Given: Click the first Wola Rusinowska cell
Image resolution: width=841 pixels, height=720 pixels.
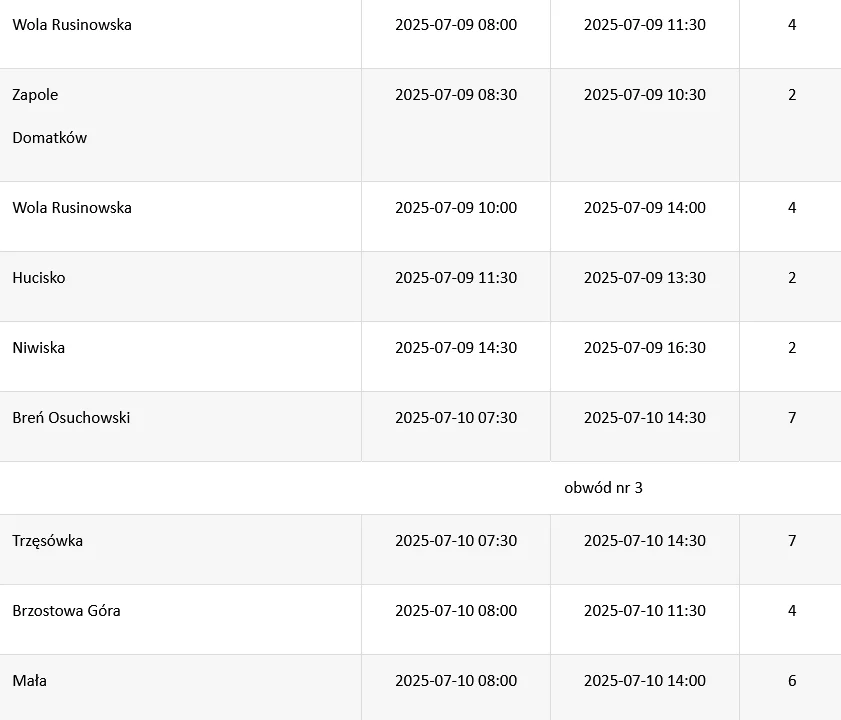Looking at the screenshot, I should 72,25.
